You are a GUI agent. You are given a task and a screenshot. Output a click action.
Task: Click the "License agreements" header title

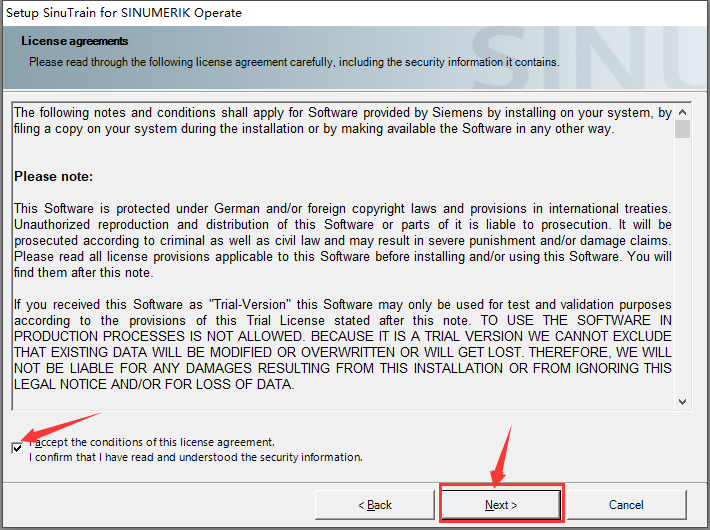click(x=75, y=41)
